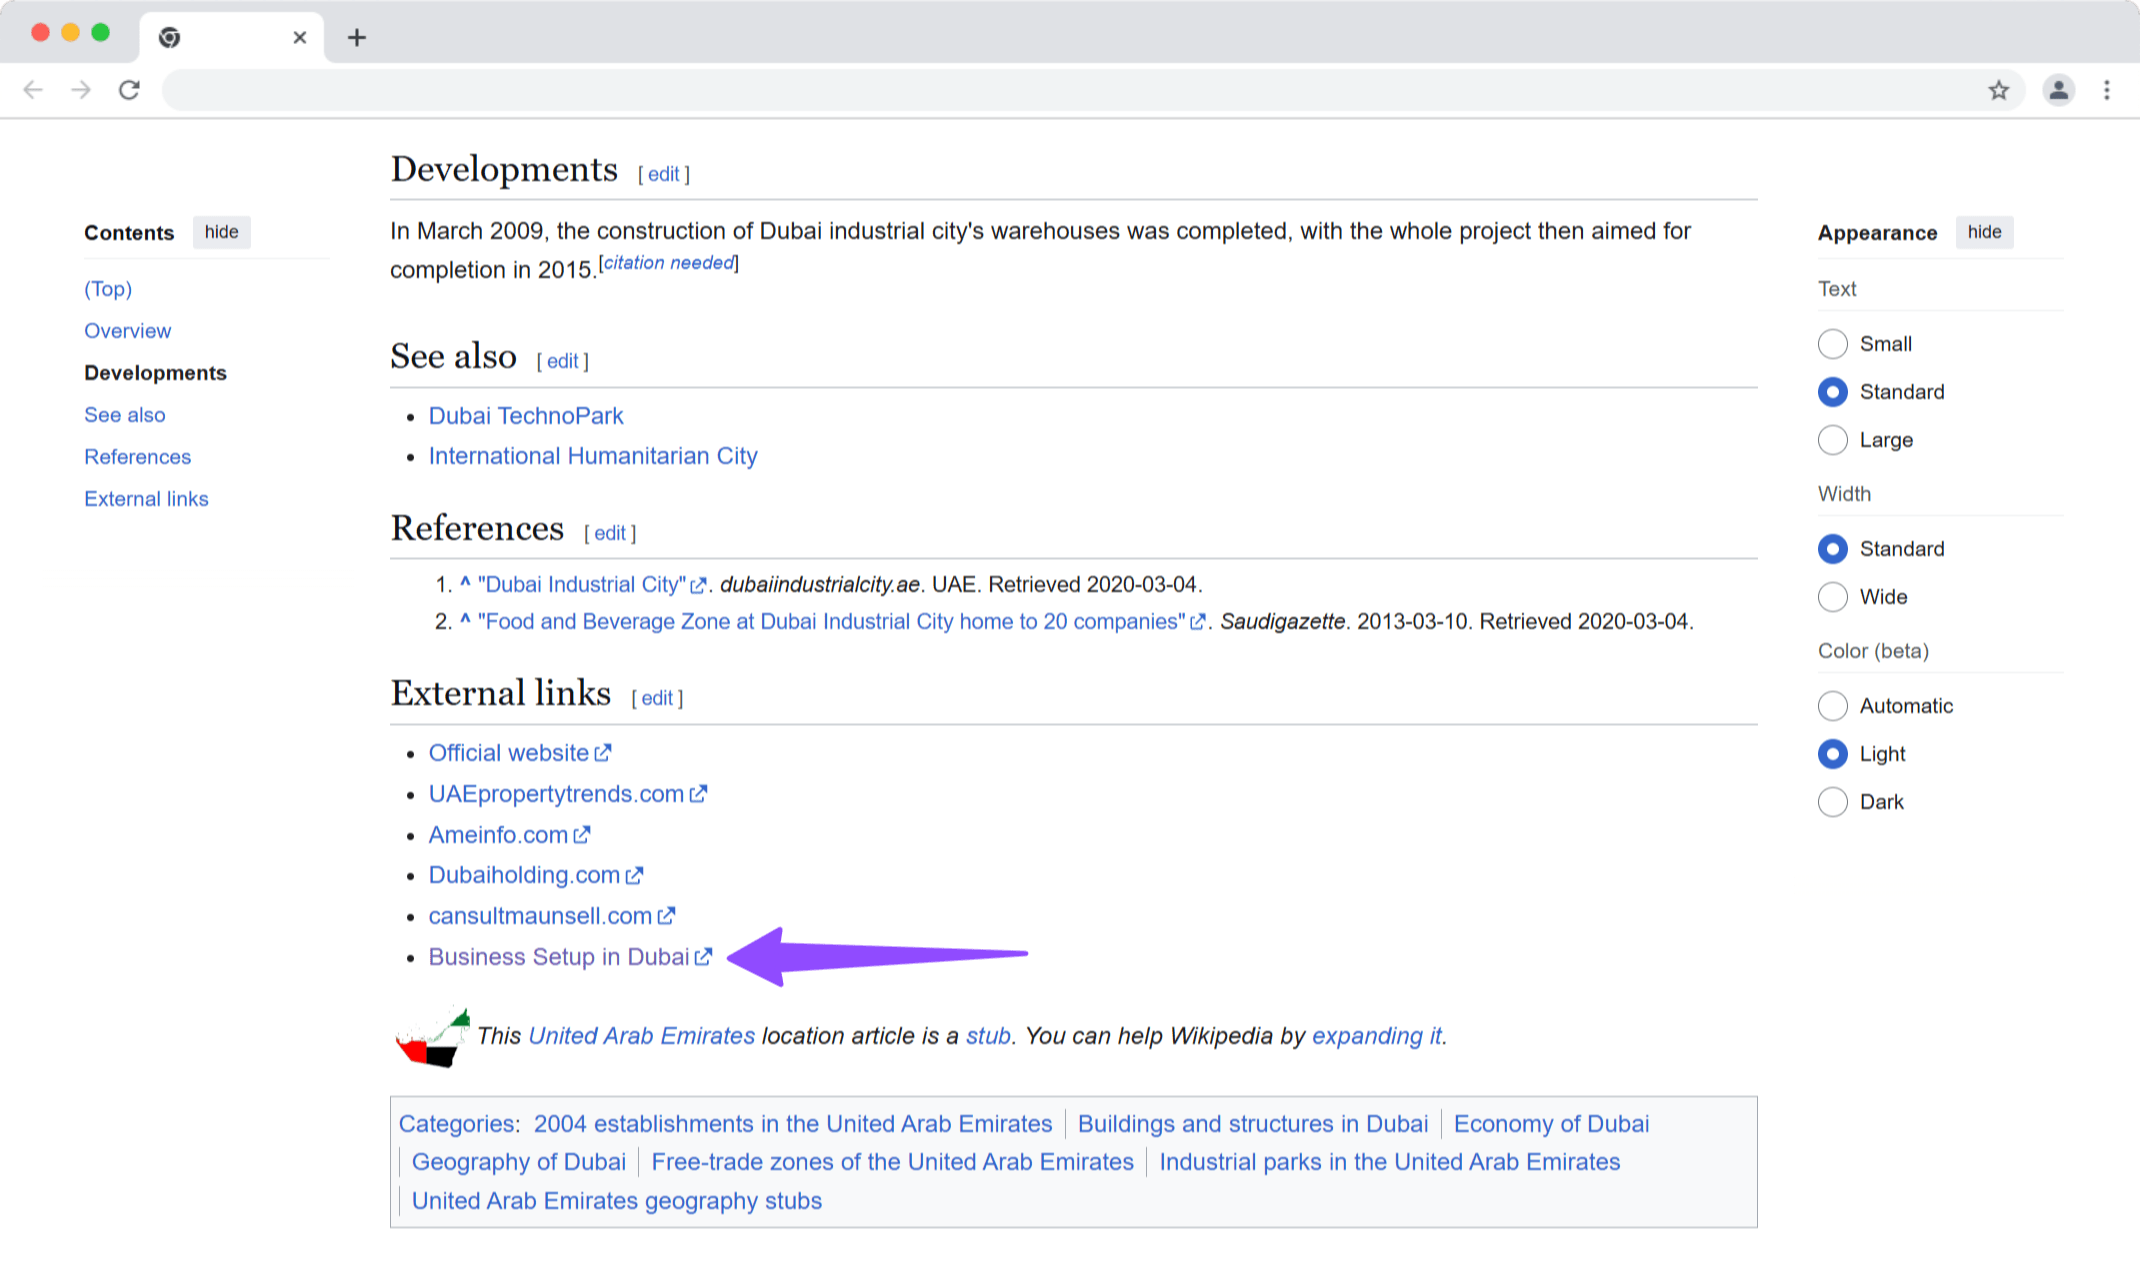This screenshot has height=1261, width=2140.
Task: Go to External links in contents
Action: (x=146, y=499)
